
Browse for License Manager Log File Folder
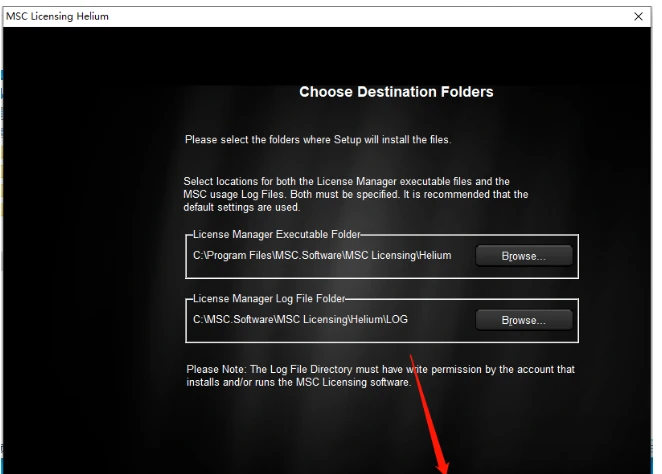point(524,320)
